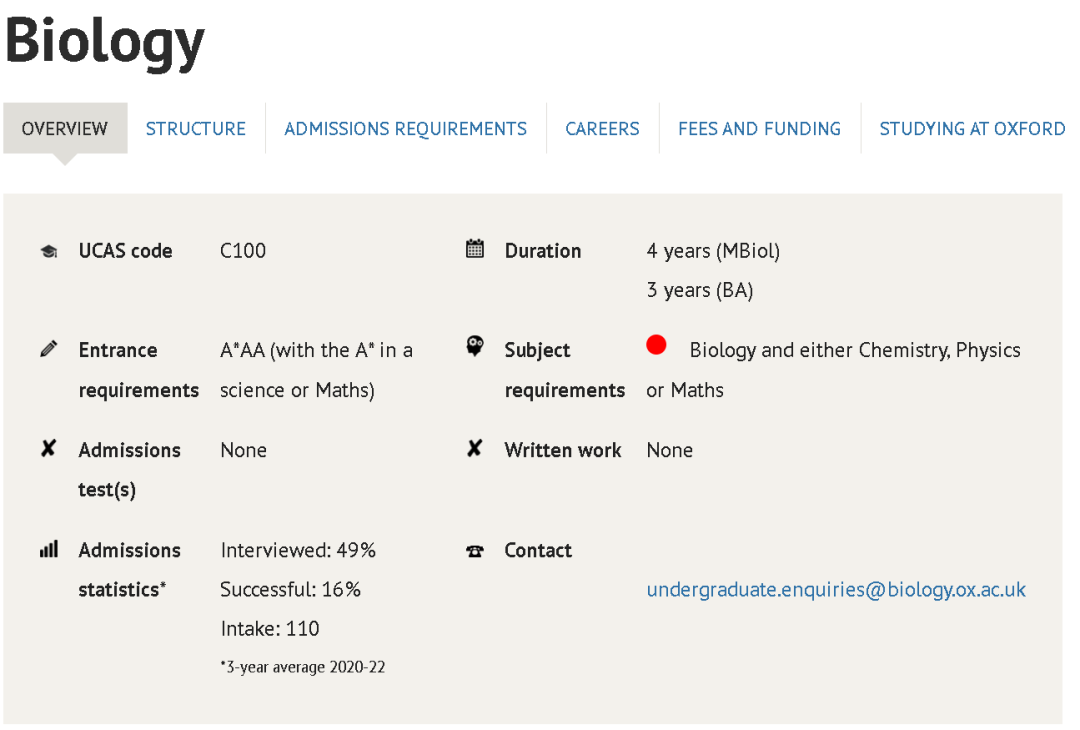Click the calendar Duration icon

pyautogui.click(x=475, y=249)
